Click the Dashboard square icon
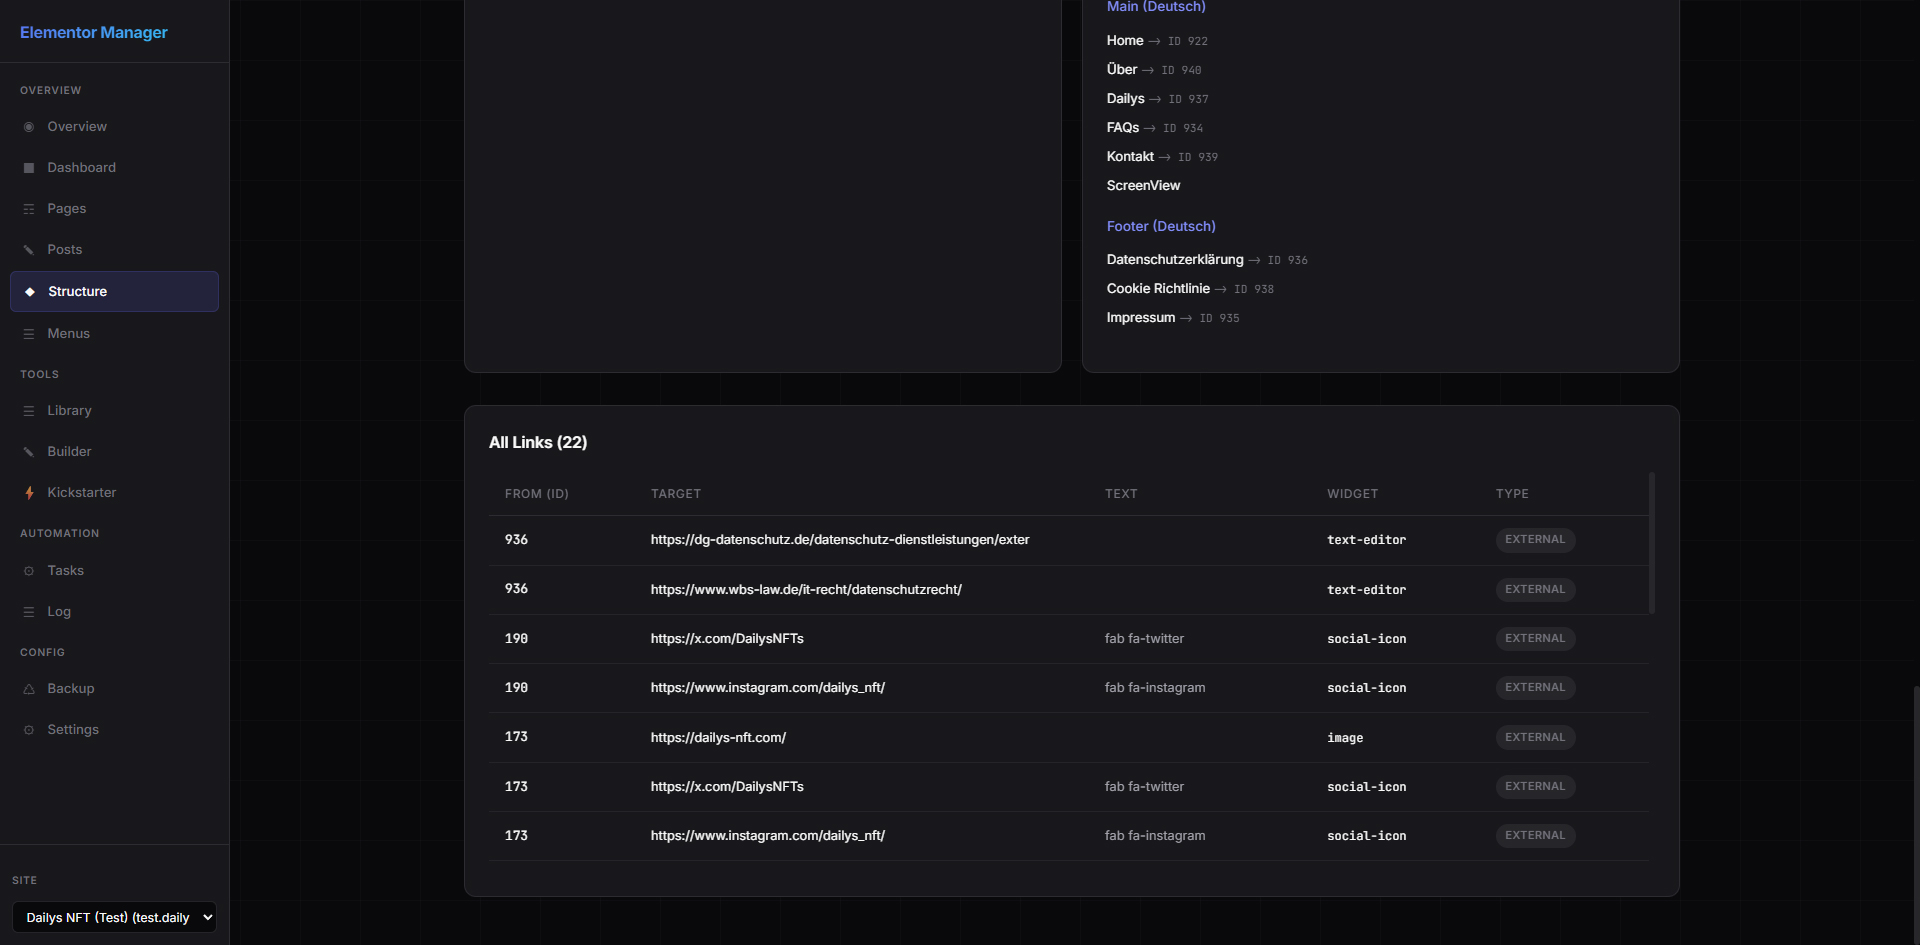 click(x=29, y=168)
